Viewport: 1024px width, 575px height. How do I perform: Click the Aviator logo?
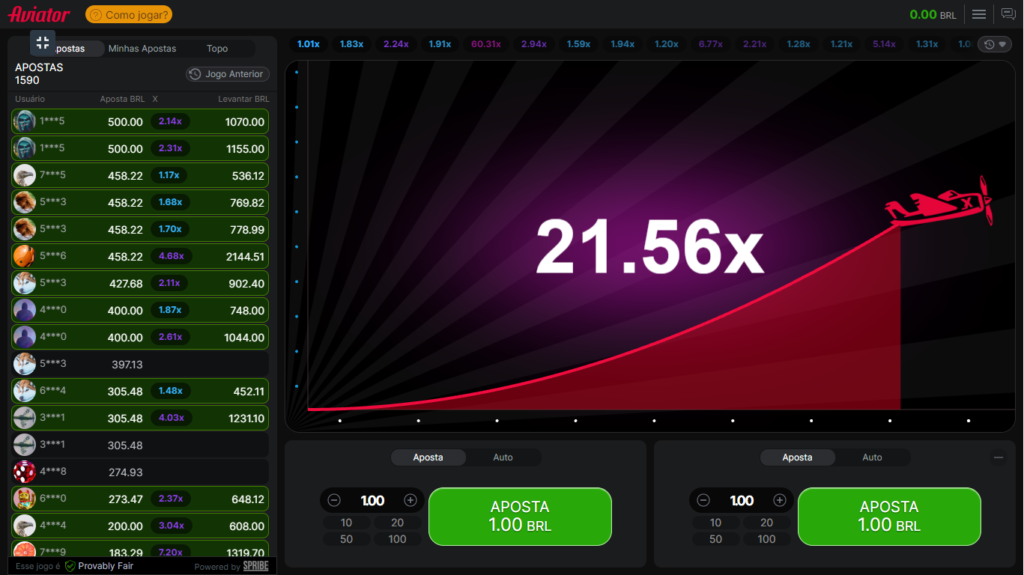39,14
